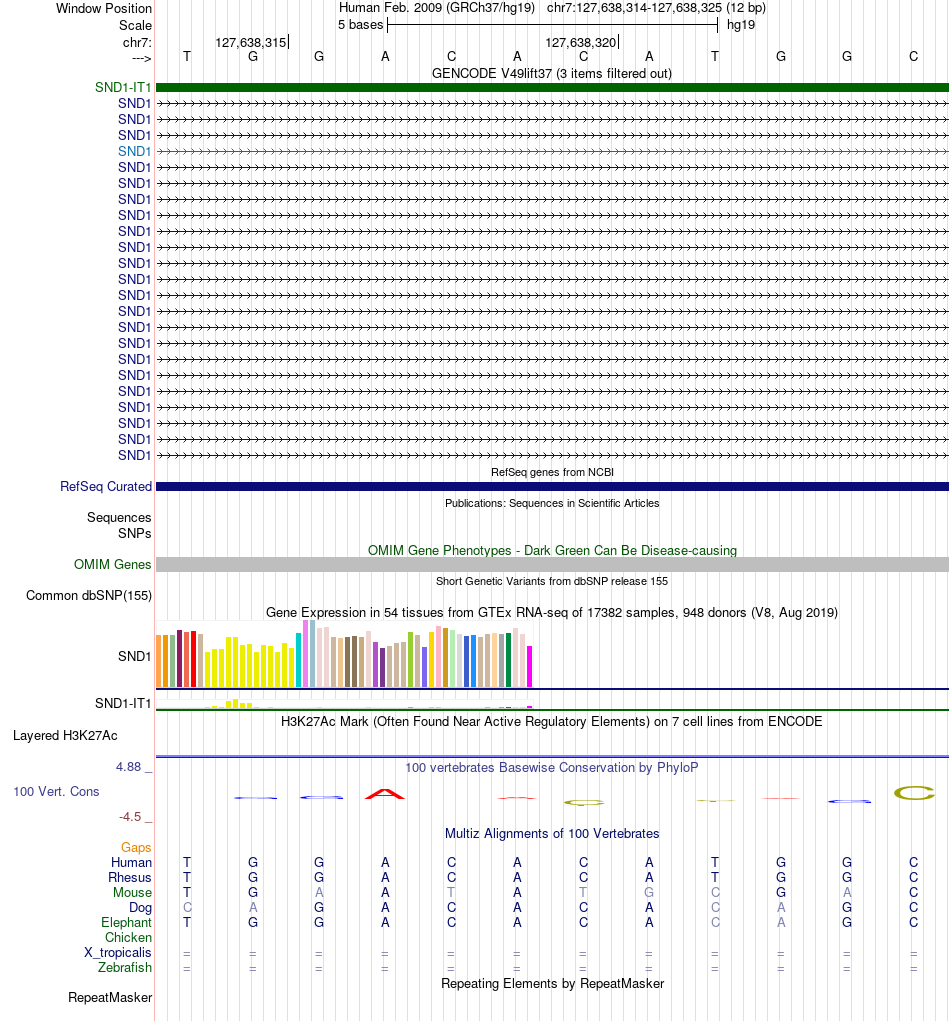The height and width of the screenshot is (1021, 950).
Task: Open 'Publications: Sequences in Scientific Articles' title
Action: pyautogui.click(x=552, y=503)
